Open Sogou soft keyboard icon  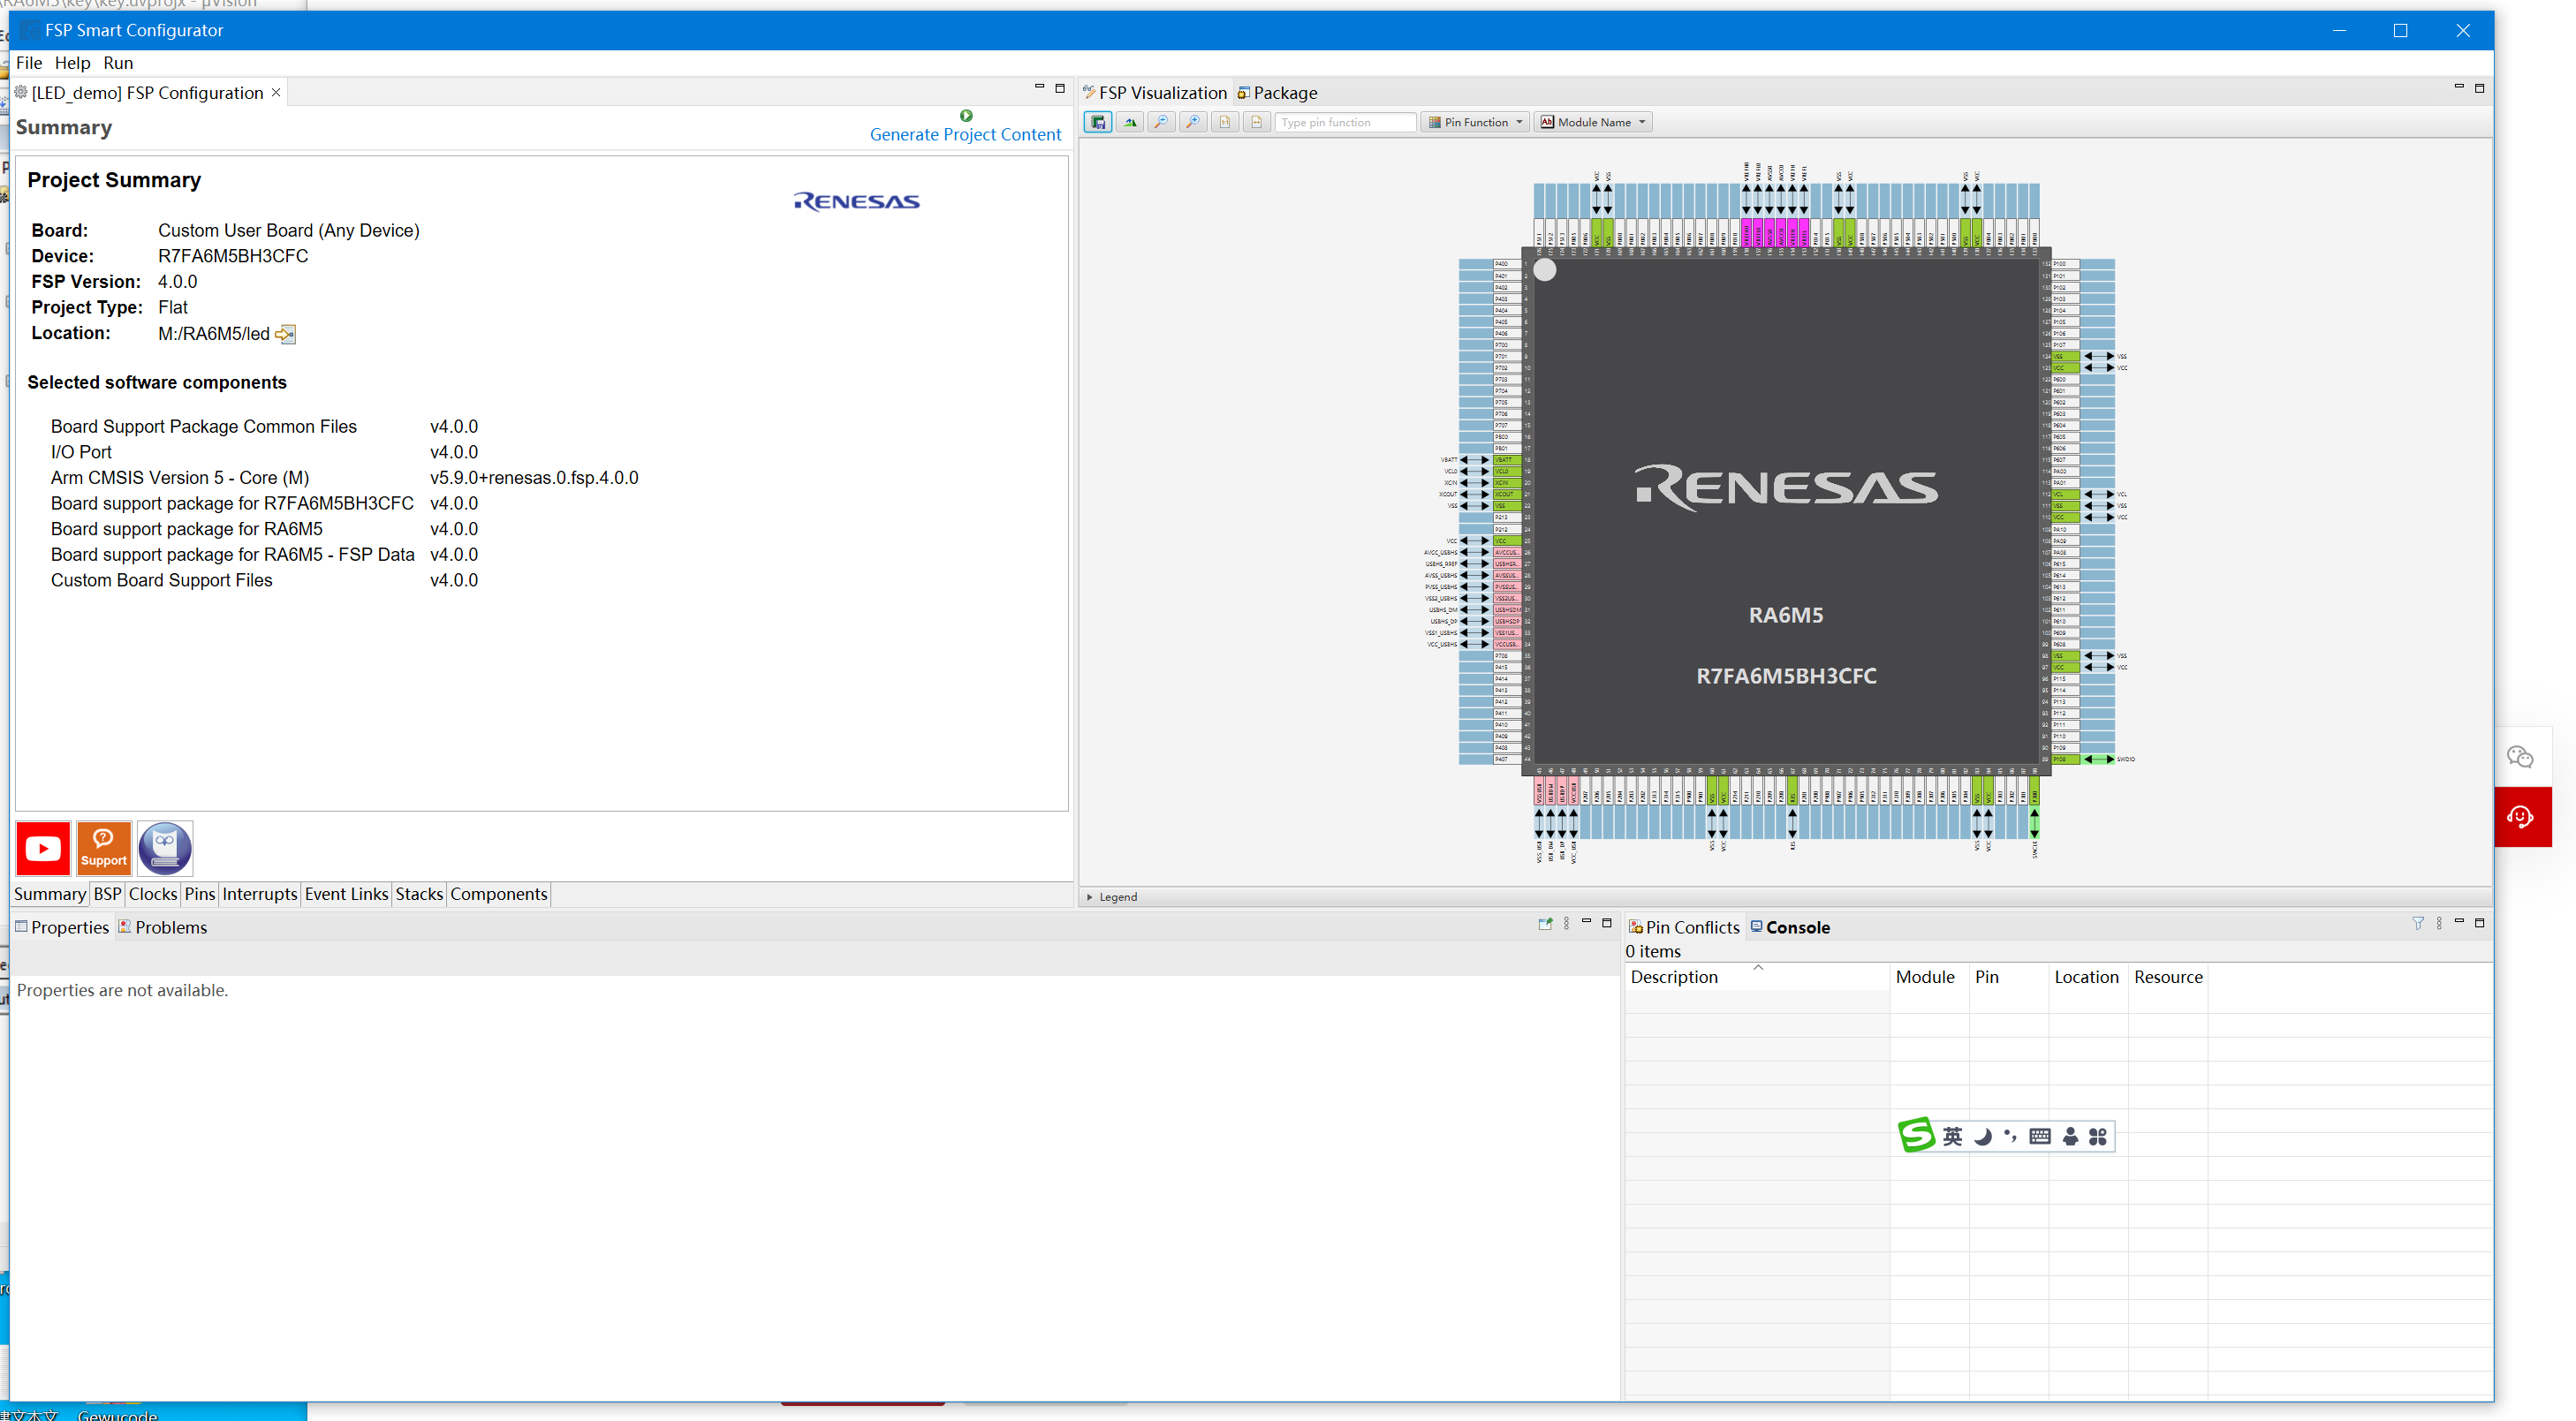pyautogui.click(x=2040, y=1136)
